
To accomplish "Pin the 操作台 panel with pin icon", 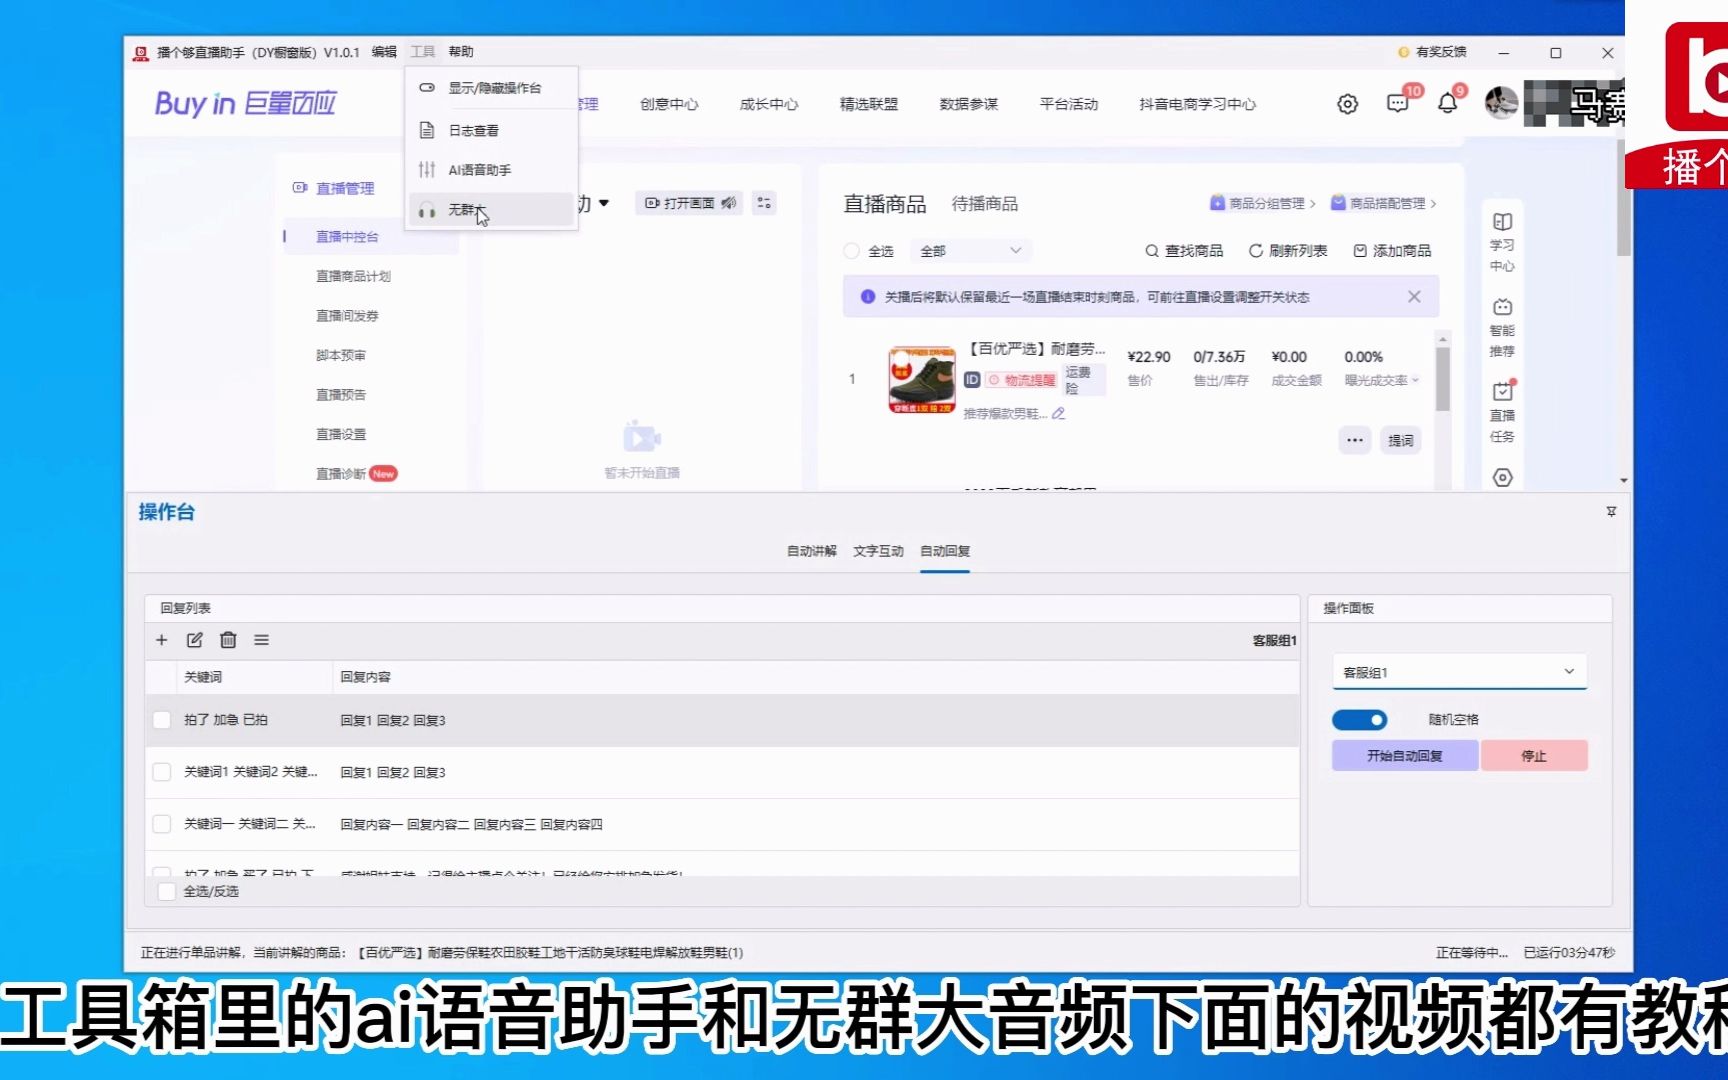I will (x=1611, y=511).
